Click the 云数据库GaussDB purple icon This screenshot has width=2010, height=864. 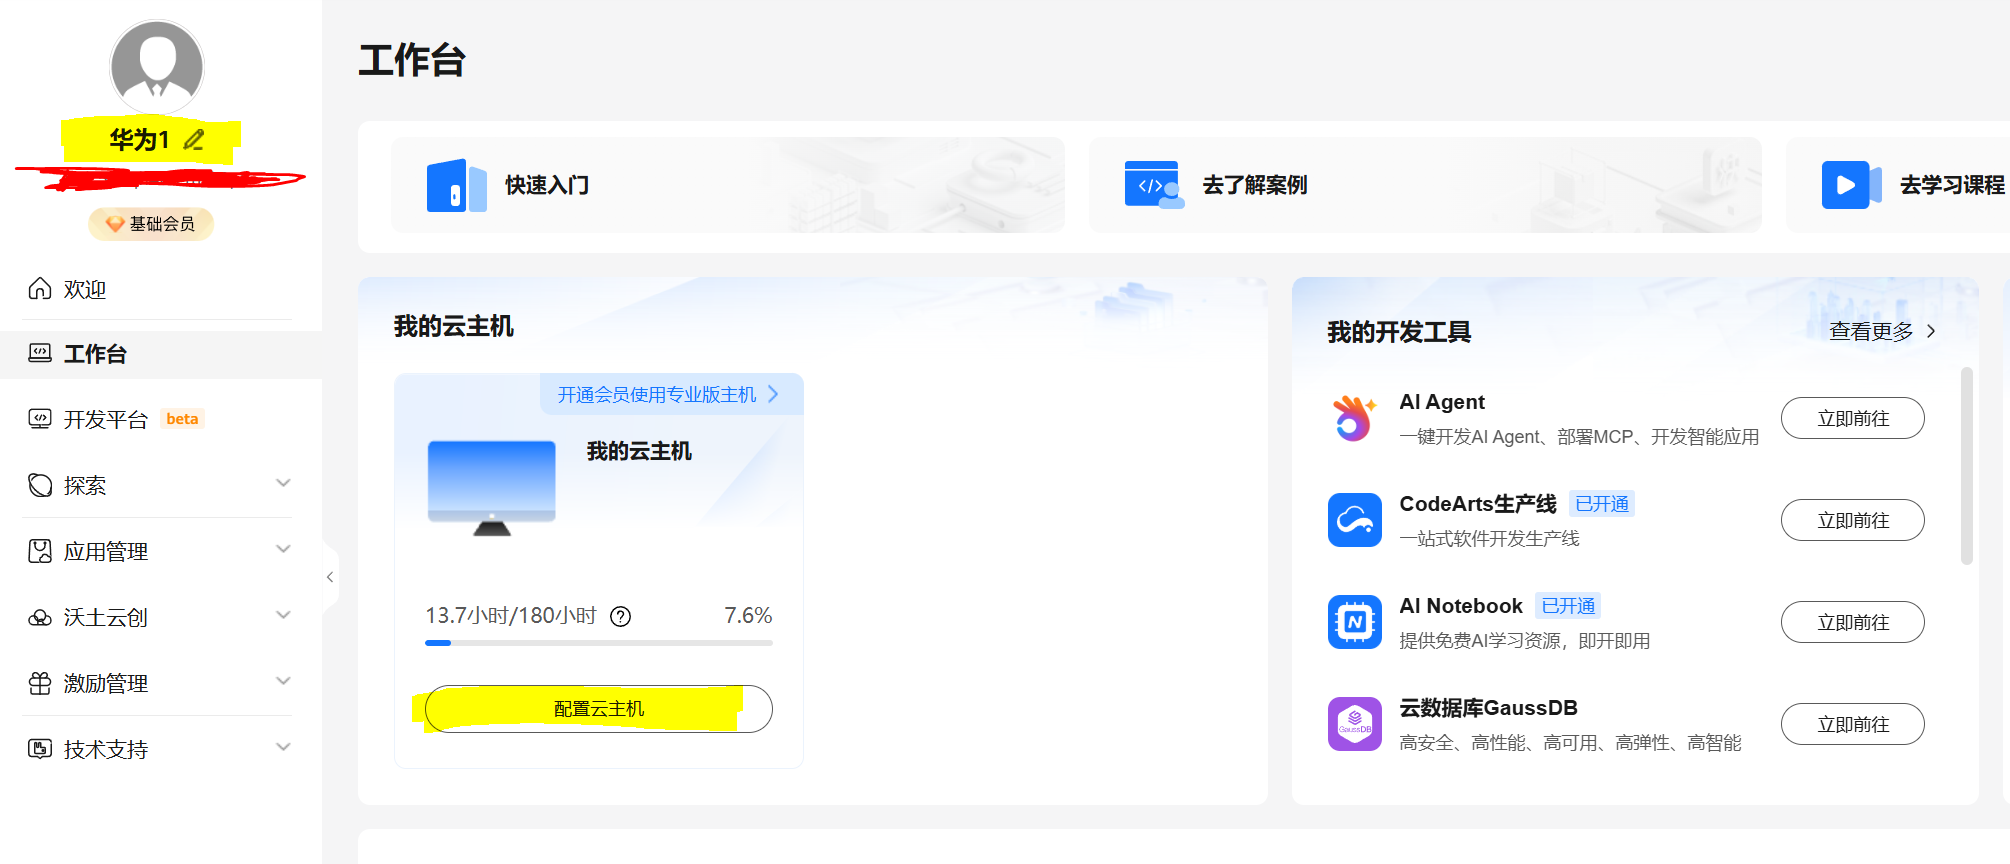[1355, 724]
